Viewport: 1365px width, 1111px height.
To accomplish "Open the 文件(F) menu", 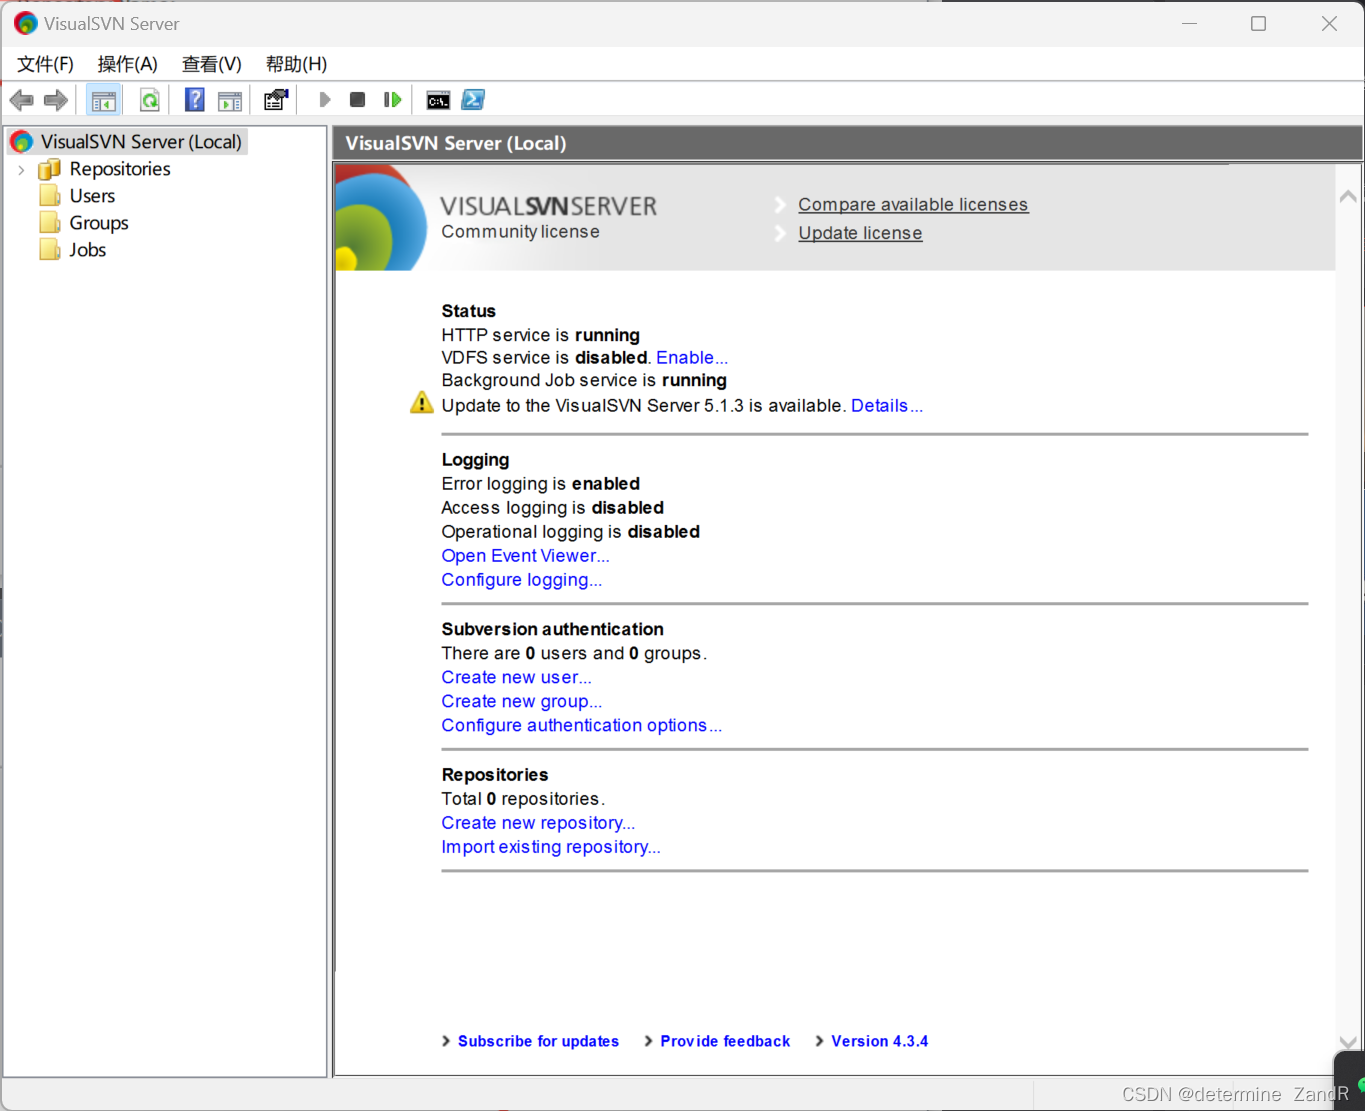I will pos(45,64).
